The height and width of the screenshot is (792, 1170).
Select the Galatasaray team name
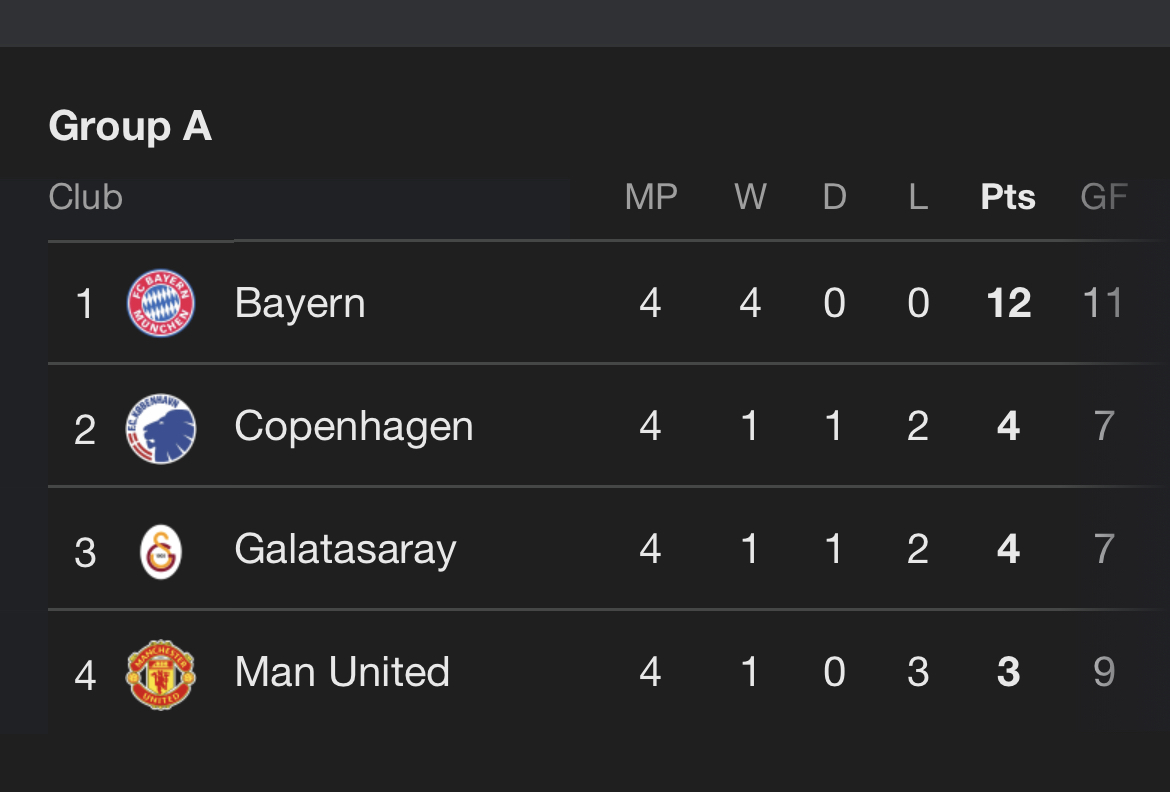pos(345,550)
